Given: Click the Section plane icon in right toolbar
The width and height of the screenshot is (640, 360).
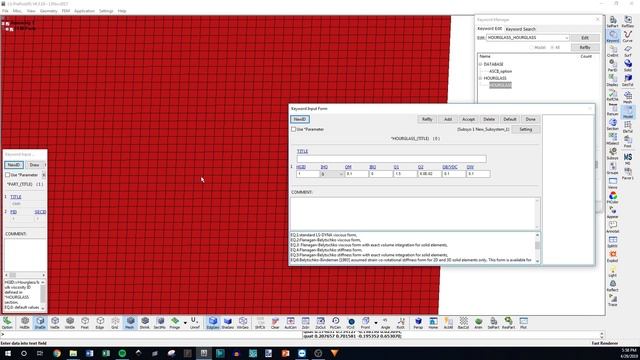Looking at the screenshot, I should (x=613, y=124).
